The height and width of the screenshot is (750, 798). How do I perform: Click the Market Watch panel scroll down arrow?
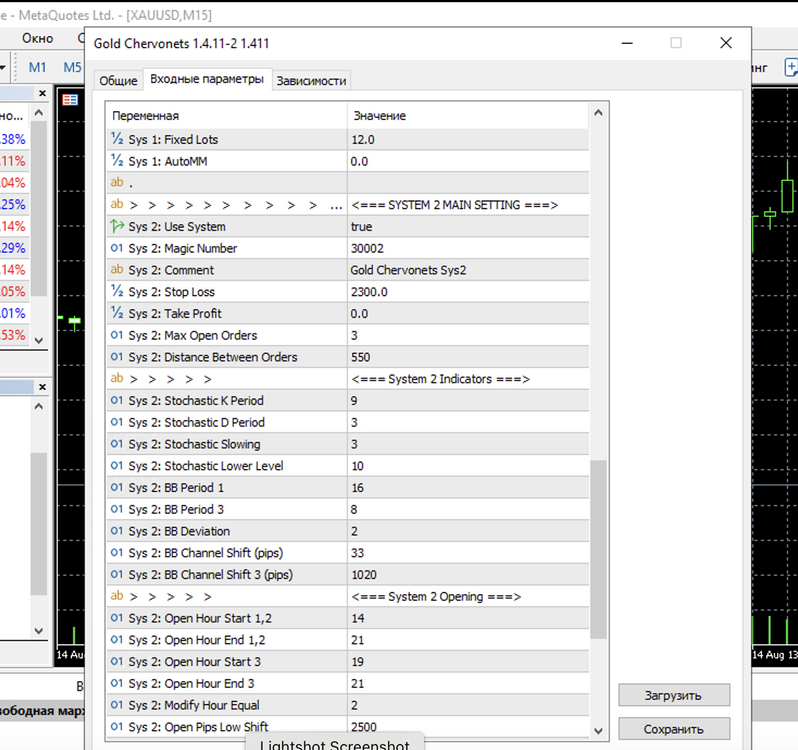click(39, 340)
